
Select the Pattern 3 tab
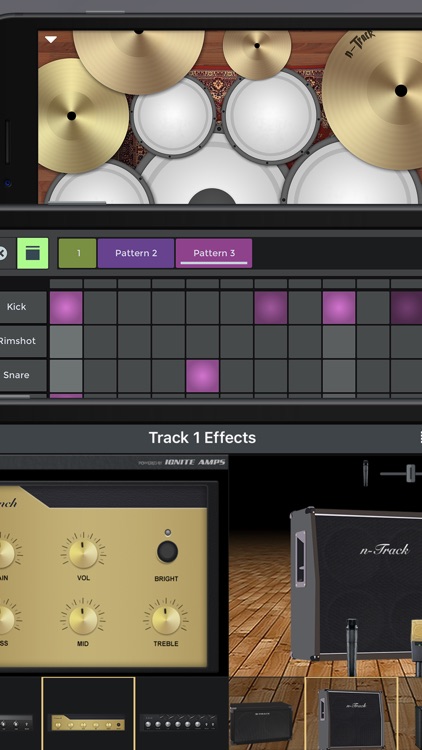214,253
